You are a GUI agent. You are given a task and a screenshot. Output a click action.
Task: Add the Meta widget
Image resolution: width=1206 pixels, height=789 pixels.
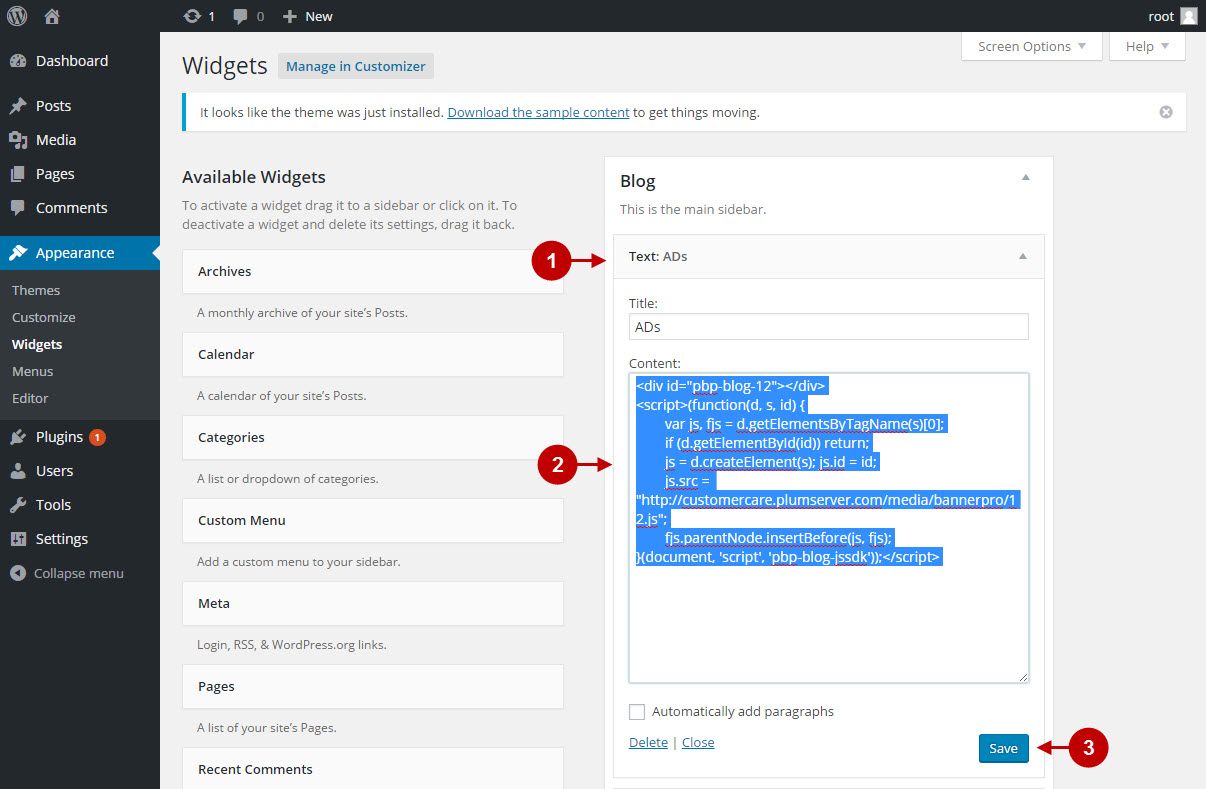tap(373, 603)
